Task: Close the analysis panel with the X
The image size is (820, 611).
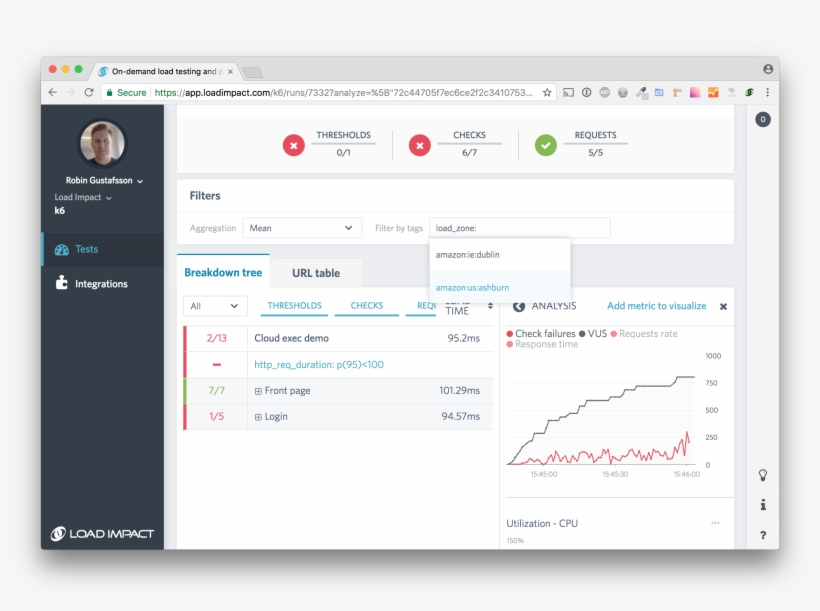Action: click(723, 307)
